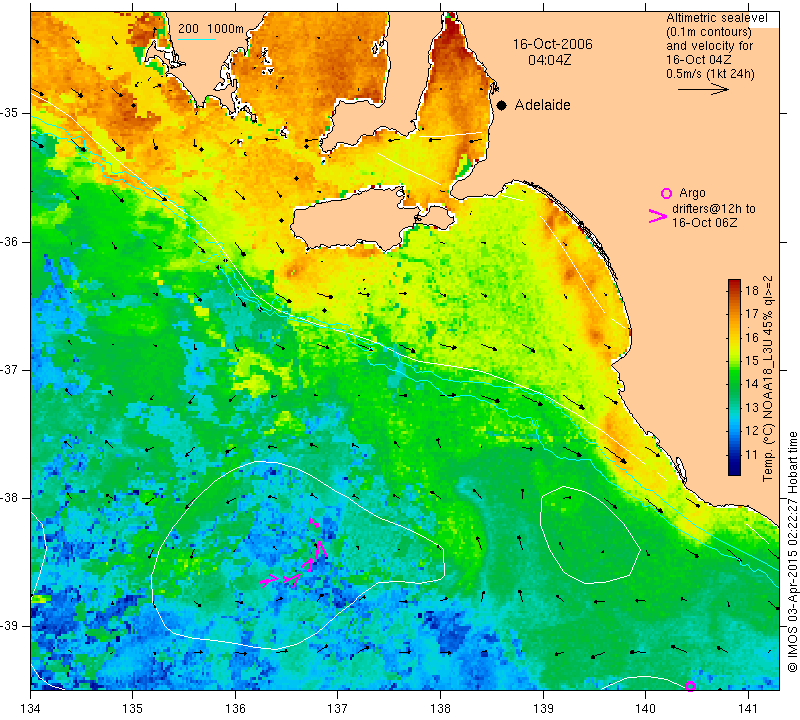Click the latitude axis label -39
Image resolution: width=800 pixels, height=720 pixels.
[x=9, y=626]
